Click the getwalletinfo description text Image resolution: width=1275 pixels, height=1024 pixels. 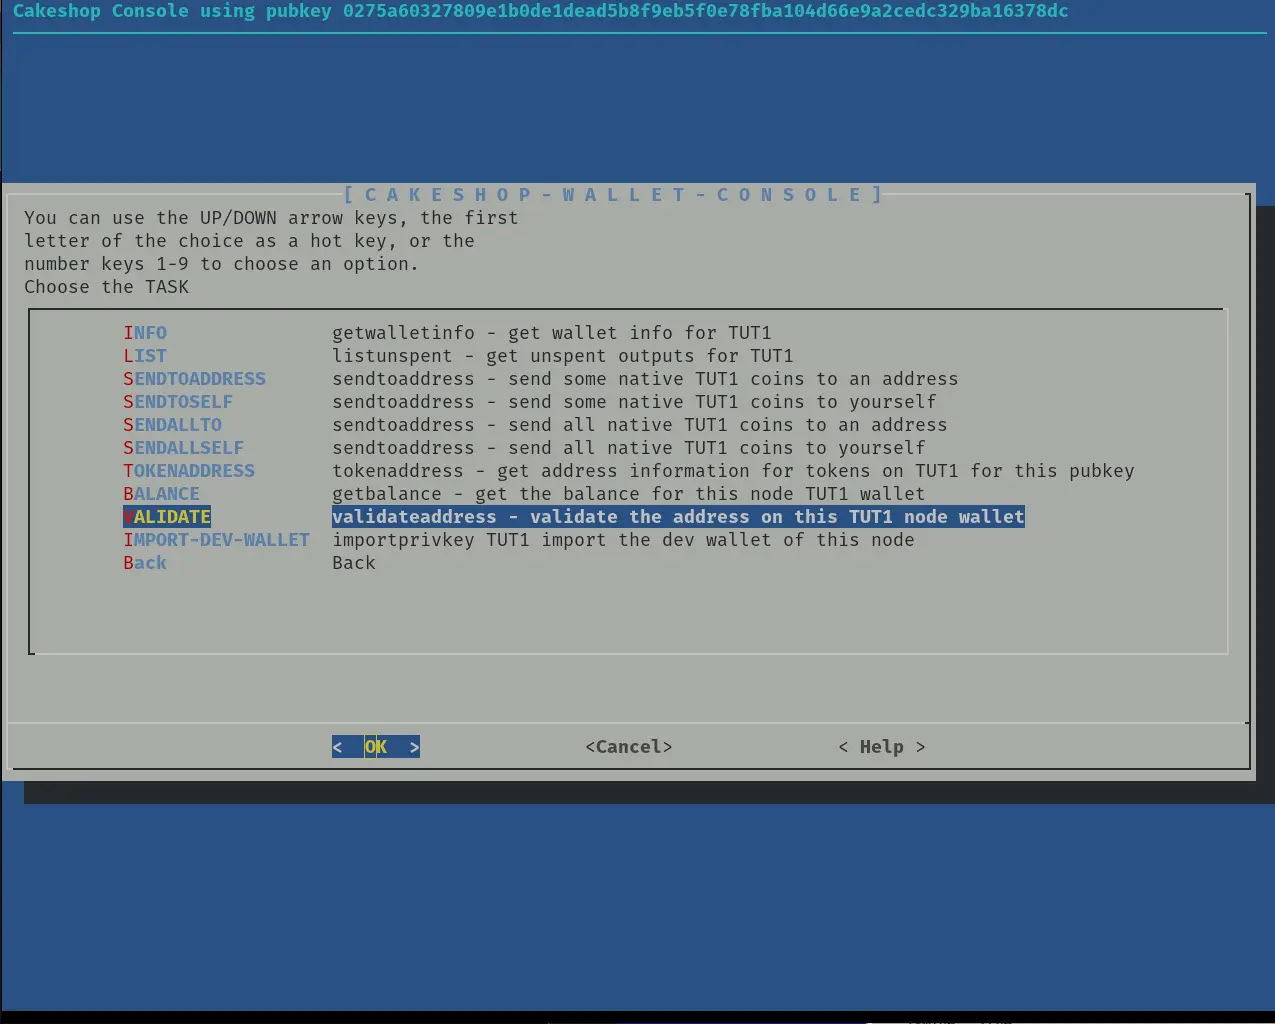tap(551, 333)
